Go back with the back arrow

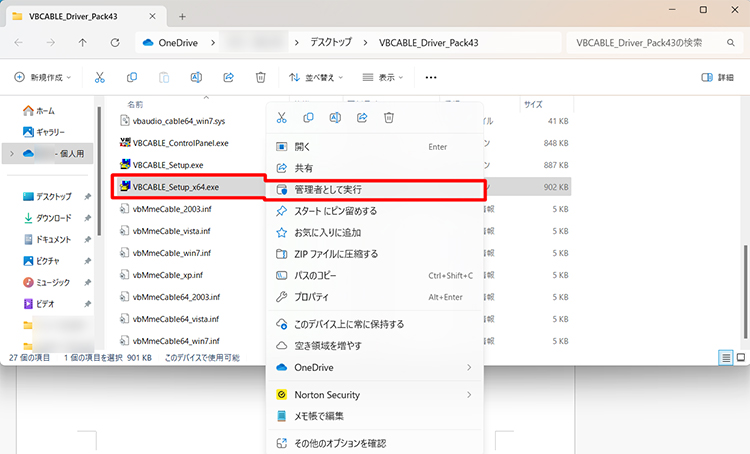(x=19, y=43)
